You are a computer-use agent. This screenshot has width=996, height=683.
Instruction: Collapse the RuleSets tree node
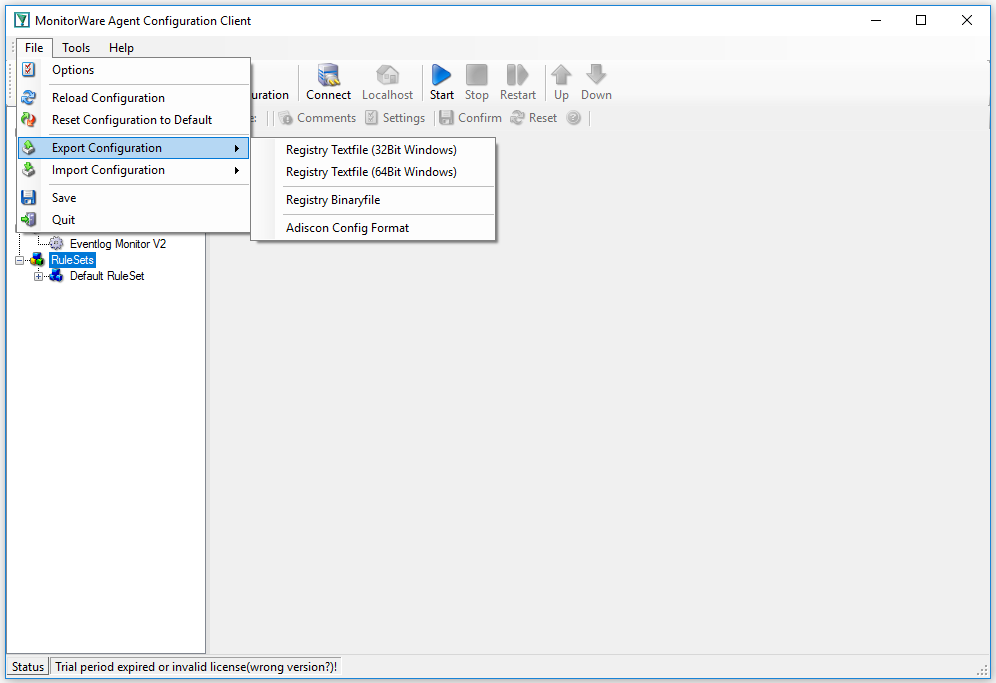pos(20,260)
